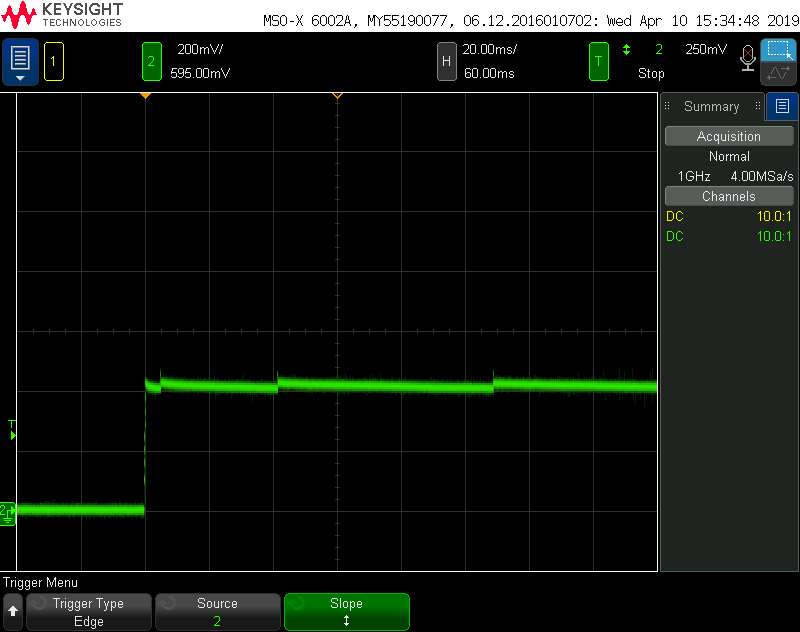Open the sidebar list menu icon
Screen dimensions: 800x632
tap(782, 106)
